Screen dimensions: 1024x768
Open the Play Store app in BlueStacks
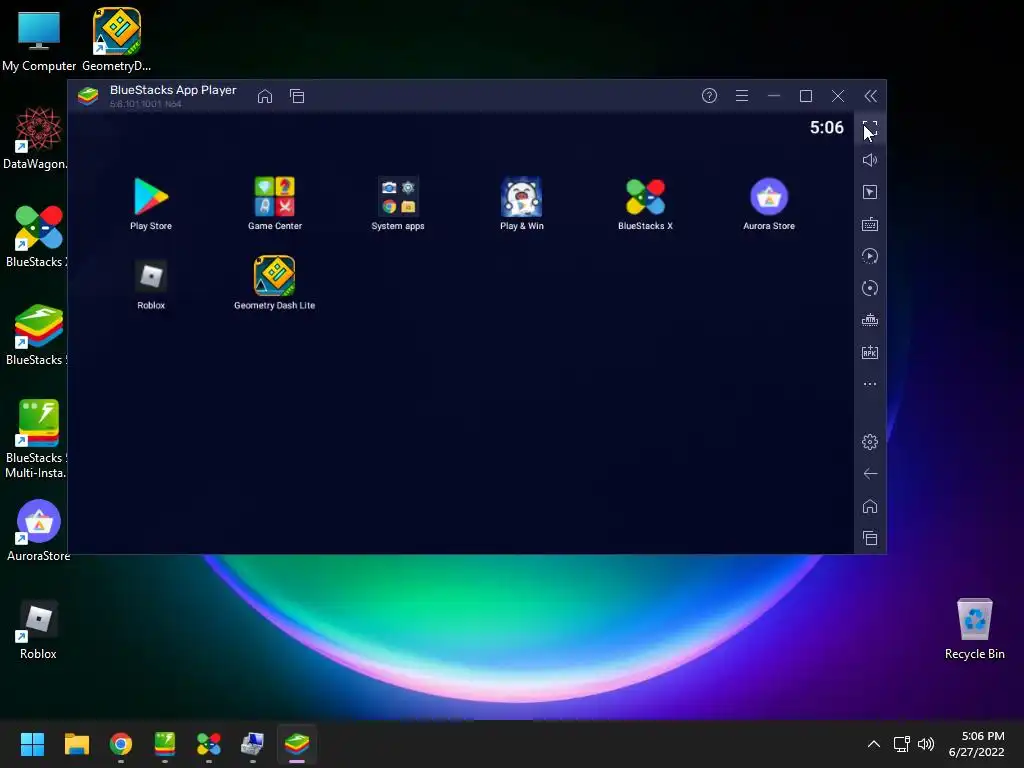151,202
